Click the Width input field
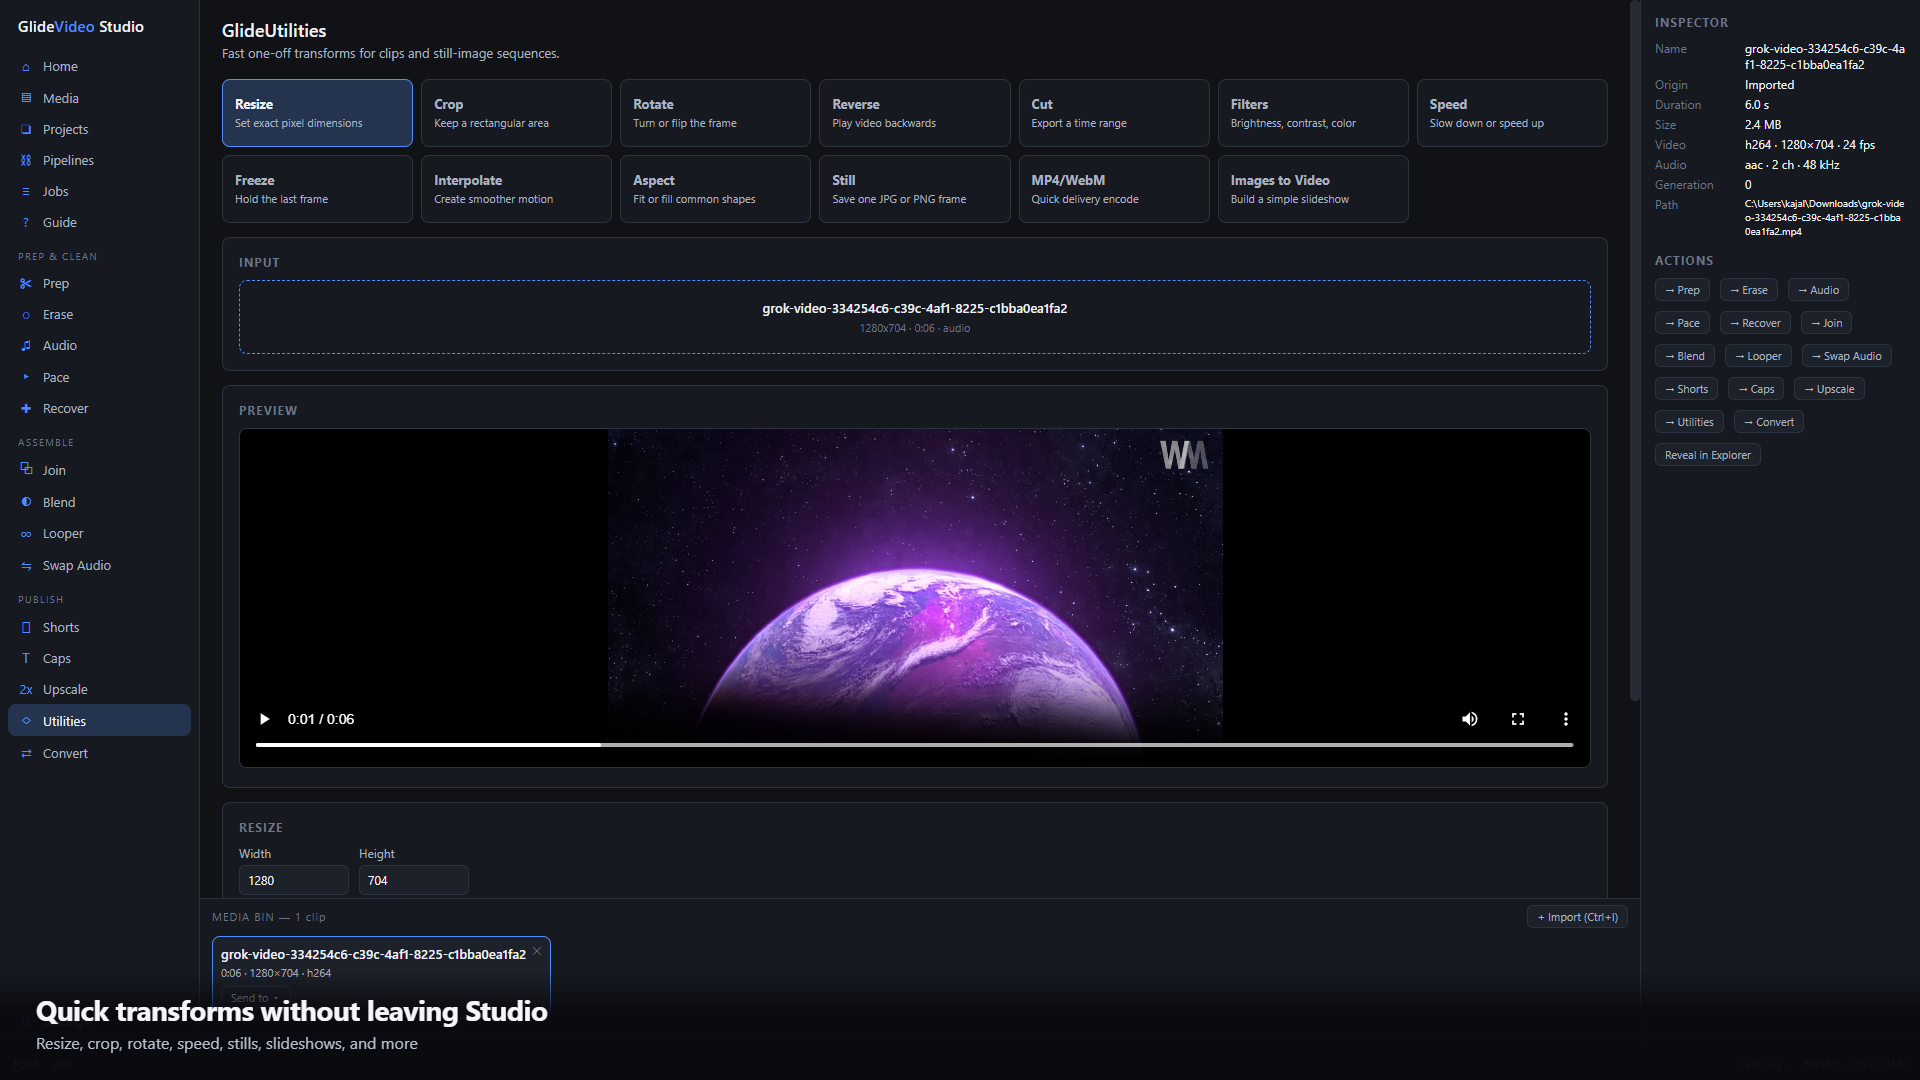The height and width of the screenshot is (1080, 1920). pos(293,880)
